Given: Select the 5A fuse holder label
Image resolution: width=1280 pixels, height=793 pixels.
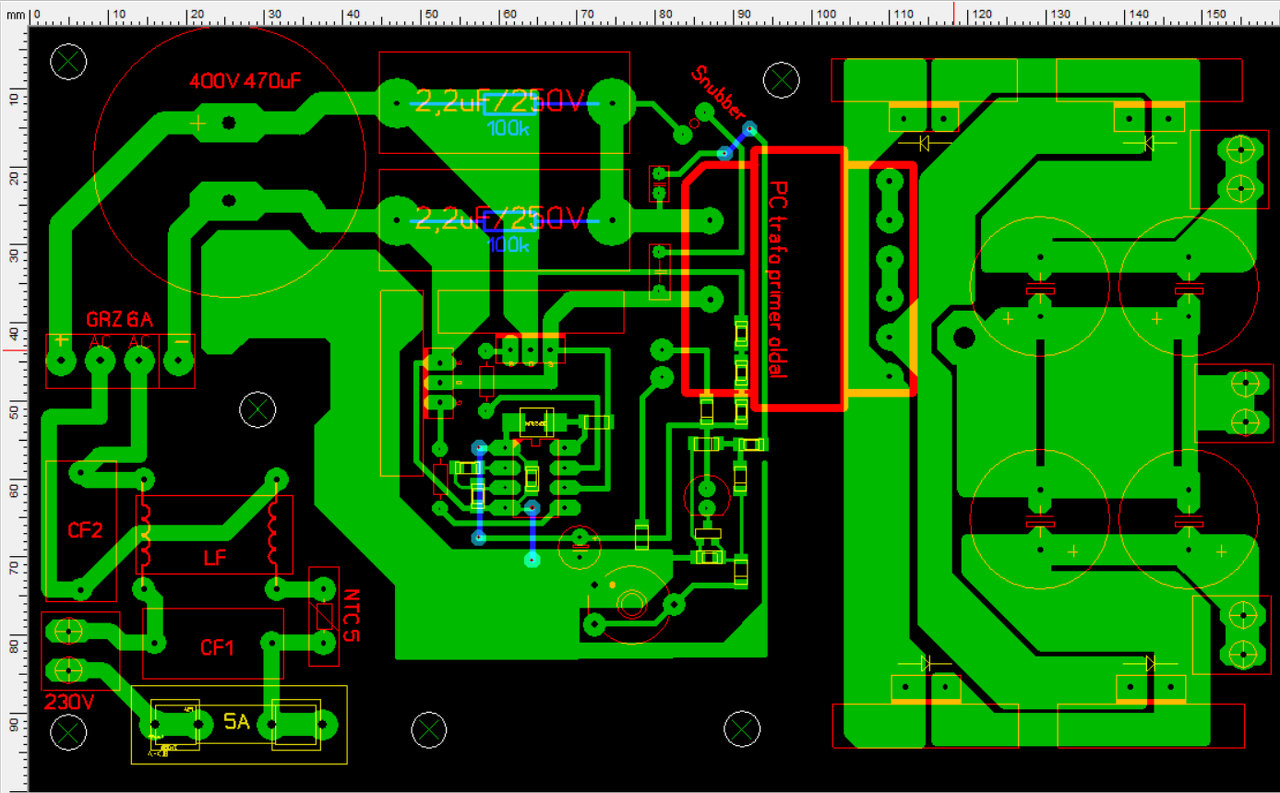Looking at the screenshot, I should (x=236, y=722).
